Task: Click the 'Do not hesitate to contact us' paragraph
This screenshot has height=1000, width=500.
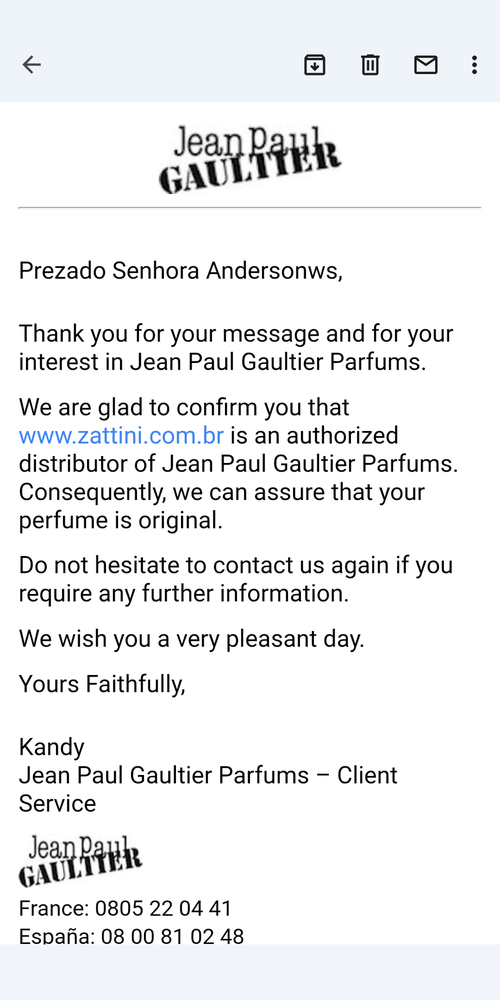Action: pyautogui.click(x=235, y=579)
